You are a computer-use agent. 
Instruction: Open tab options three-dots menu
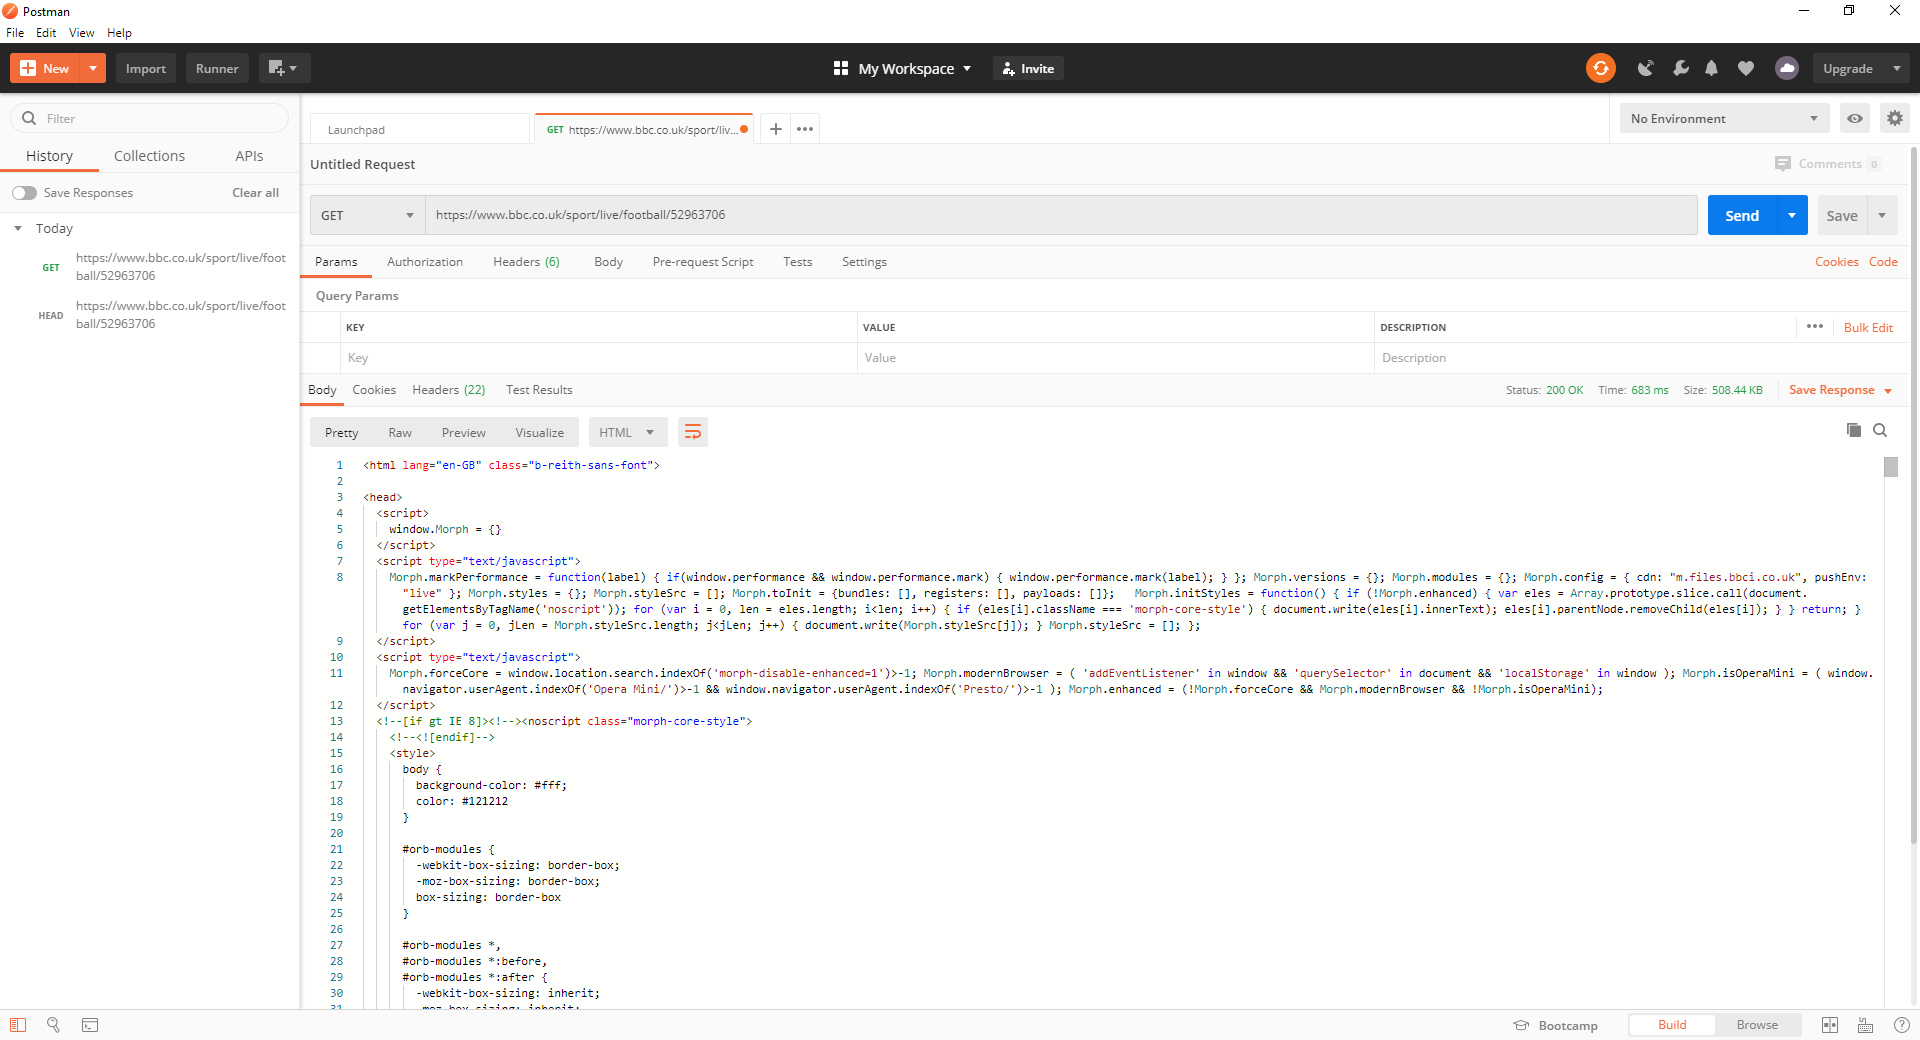point(805,129)
